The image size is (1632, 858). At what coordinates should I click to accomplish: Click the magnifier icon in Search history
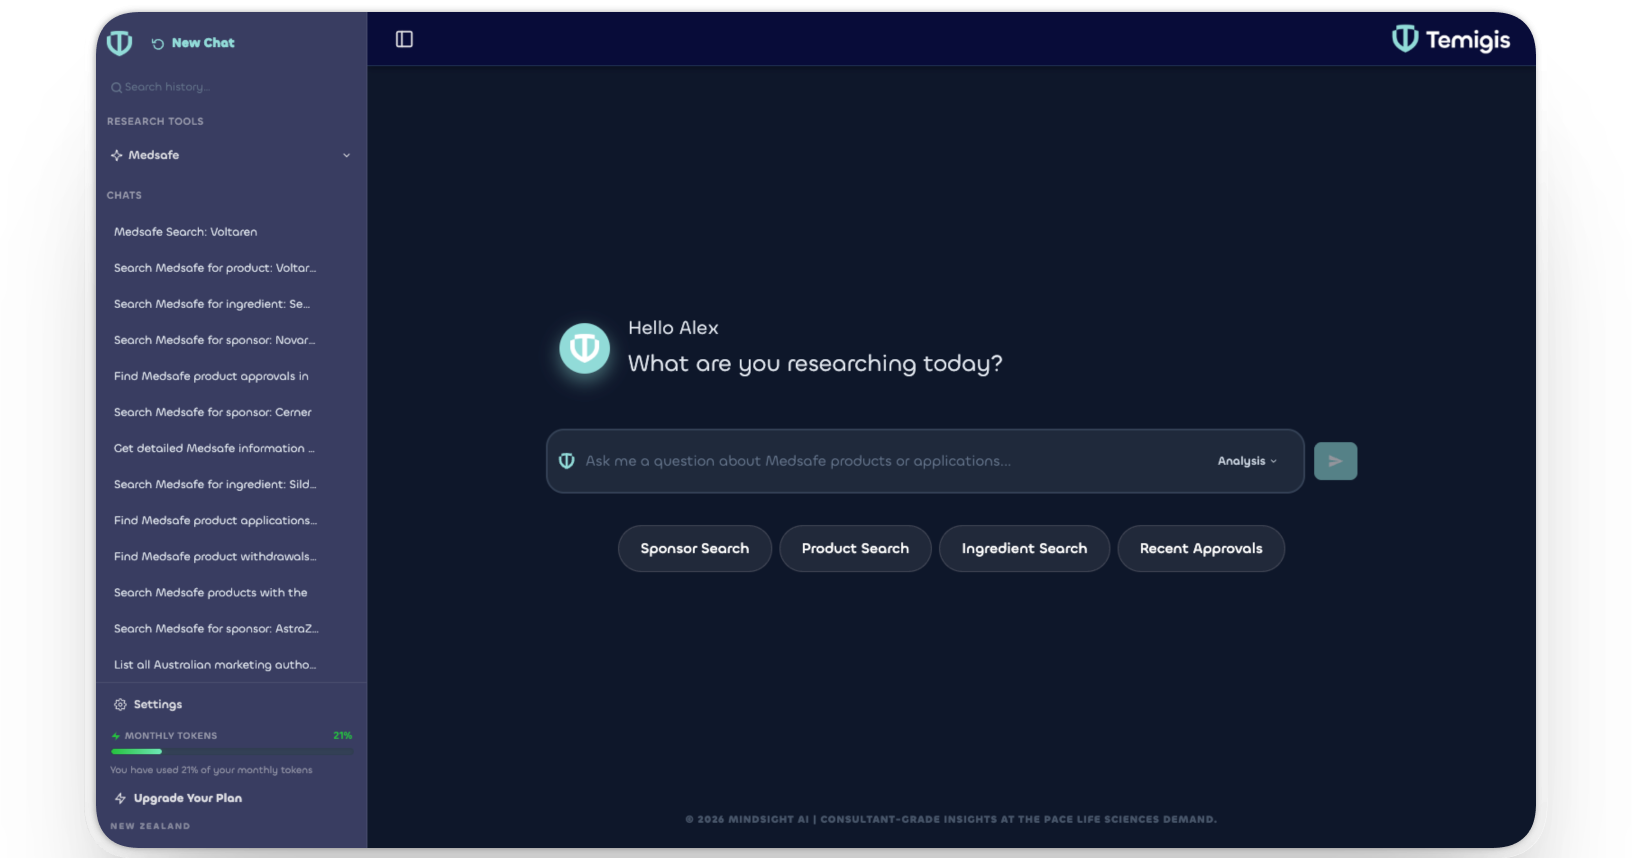[117, 88]
